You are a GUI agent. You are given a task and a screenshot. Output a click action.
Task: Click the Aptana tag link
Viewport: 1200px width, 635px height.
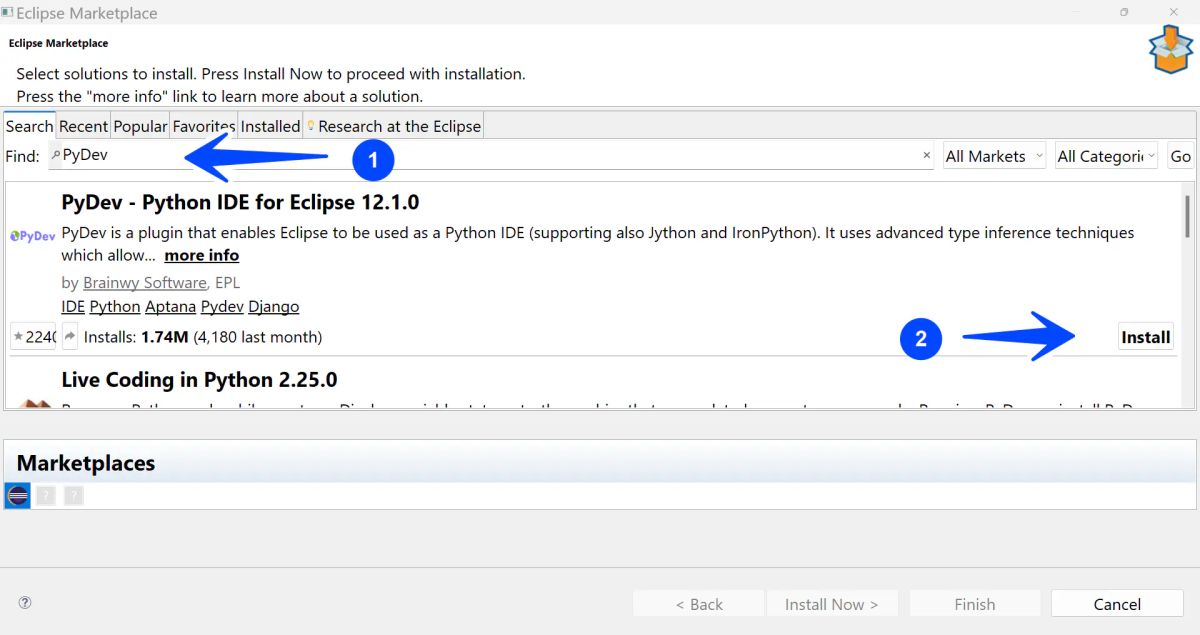[x=171, y=307]
